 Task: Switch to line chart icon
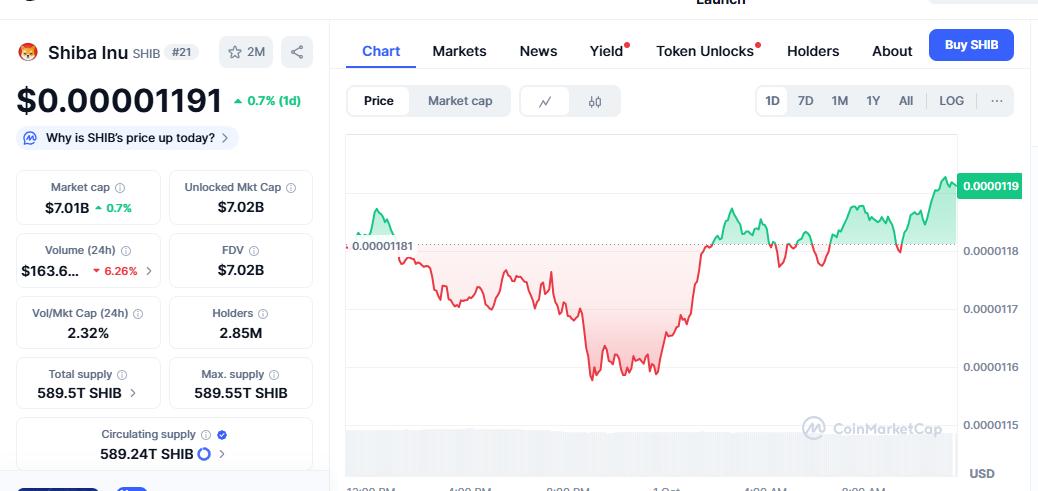pos(545,101)
